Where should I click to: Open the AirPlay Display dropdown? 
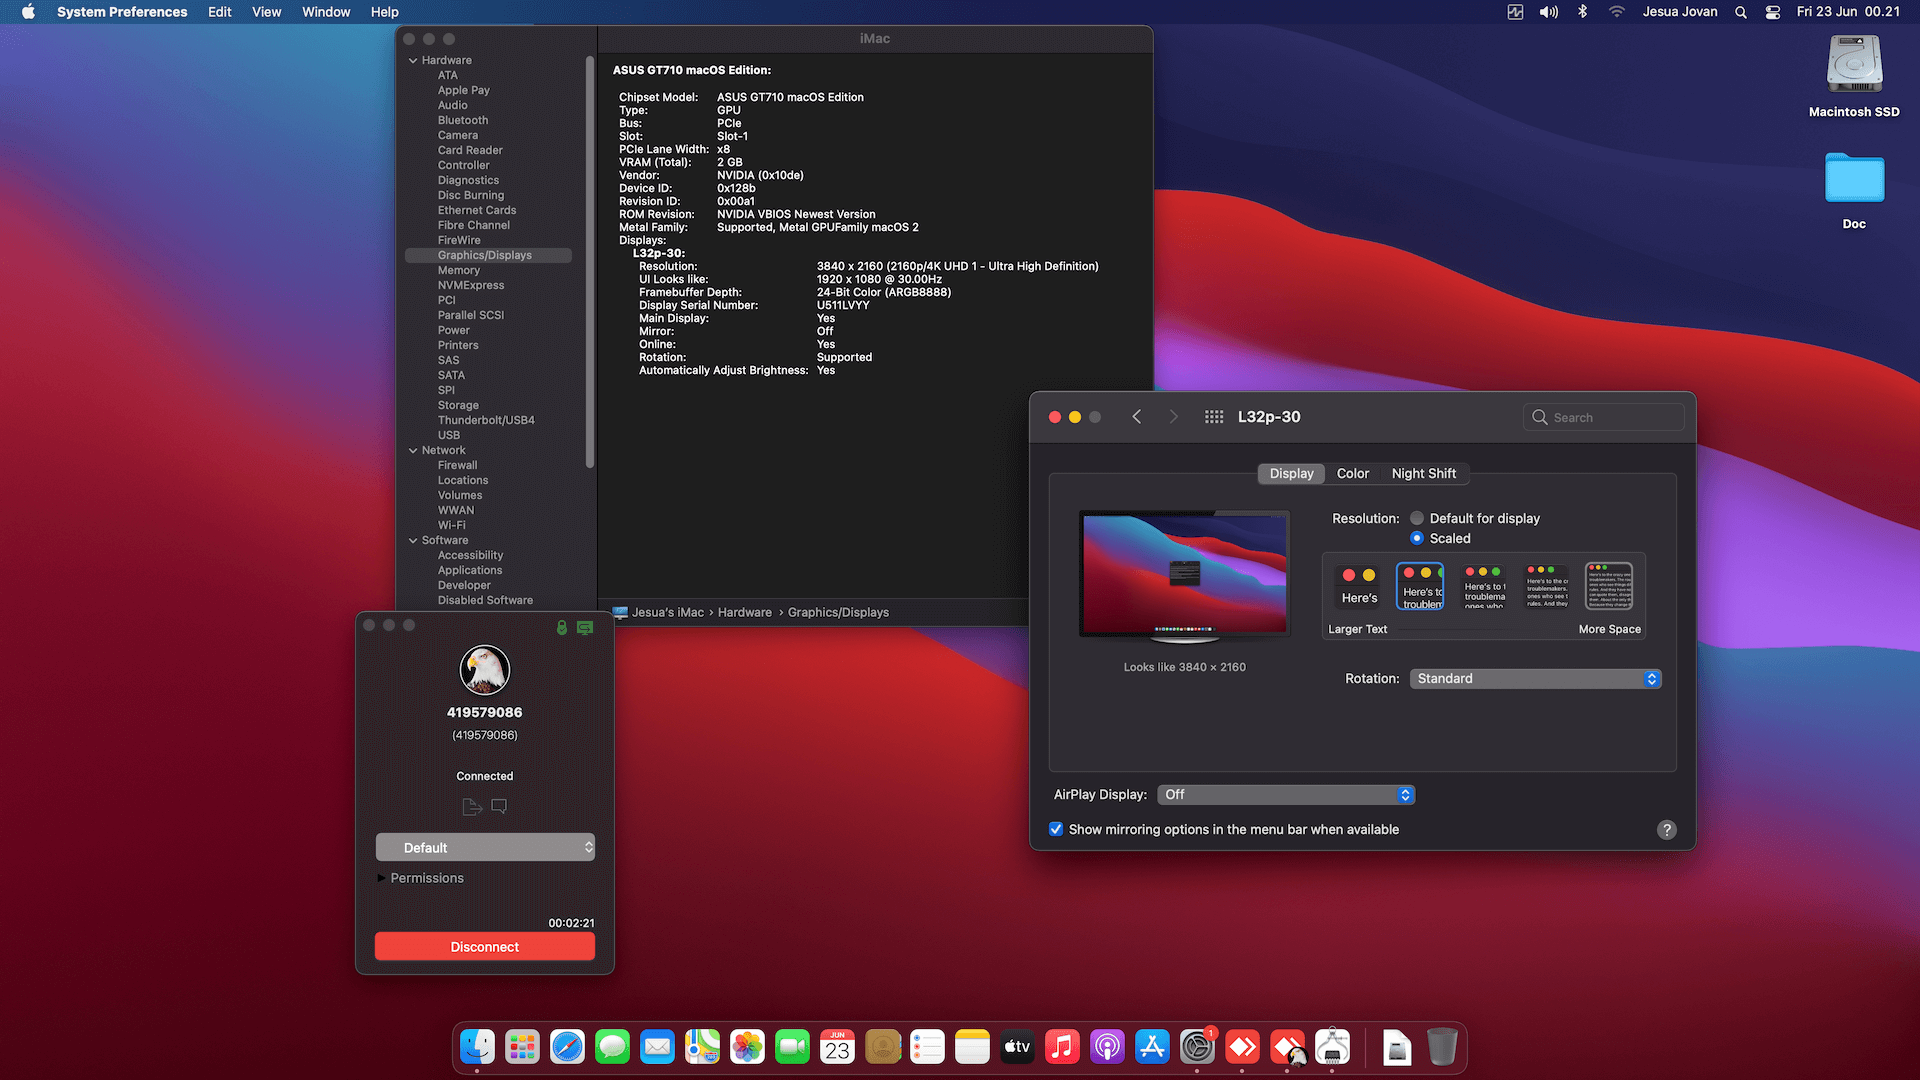pyautogui.click(x=1286, y=794)
